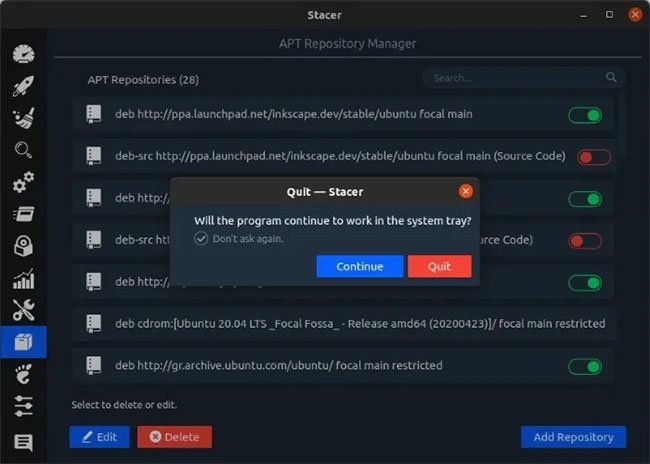Image resolution: width=650 pixels, height=464 pixels.
Task: Open Services gears icon in sidebar
Action: click(24, 182)
